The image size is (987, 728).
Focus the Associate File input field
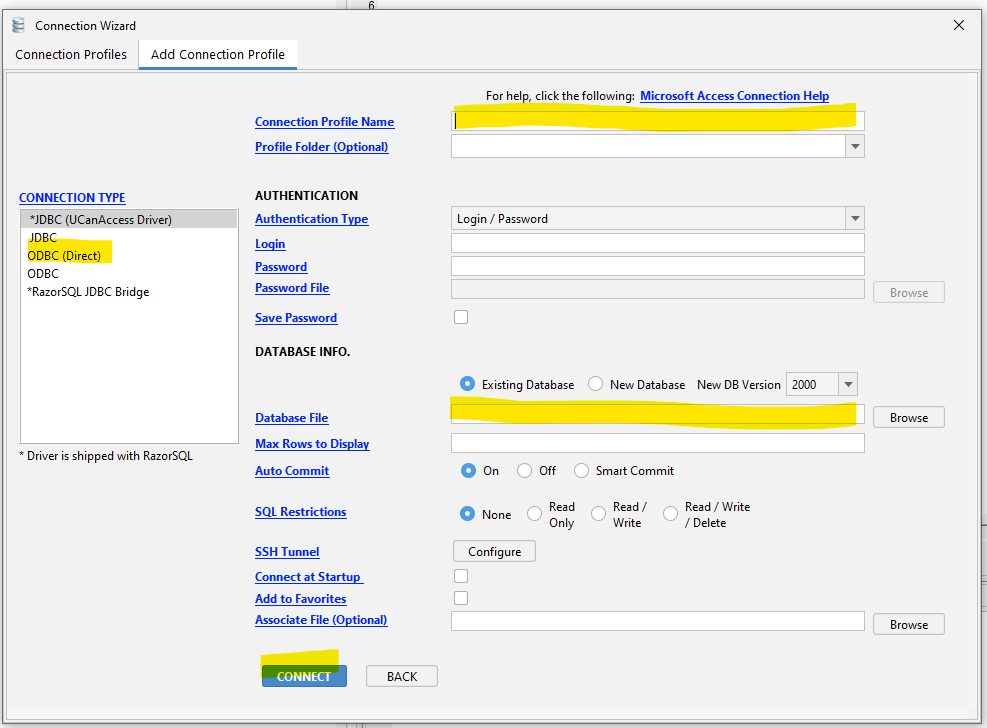(x=658, y=621)
